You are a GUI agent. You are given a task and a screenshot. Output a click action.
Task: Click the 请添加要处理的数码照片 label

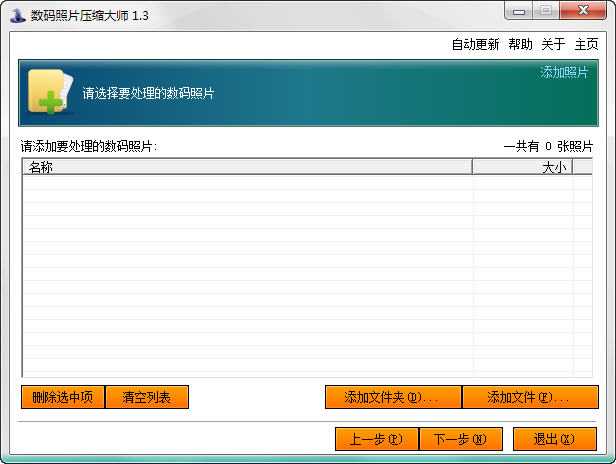coord(89,147)
